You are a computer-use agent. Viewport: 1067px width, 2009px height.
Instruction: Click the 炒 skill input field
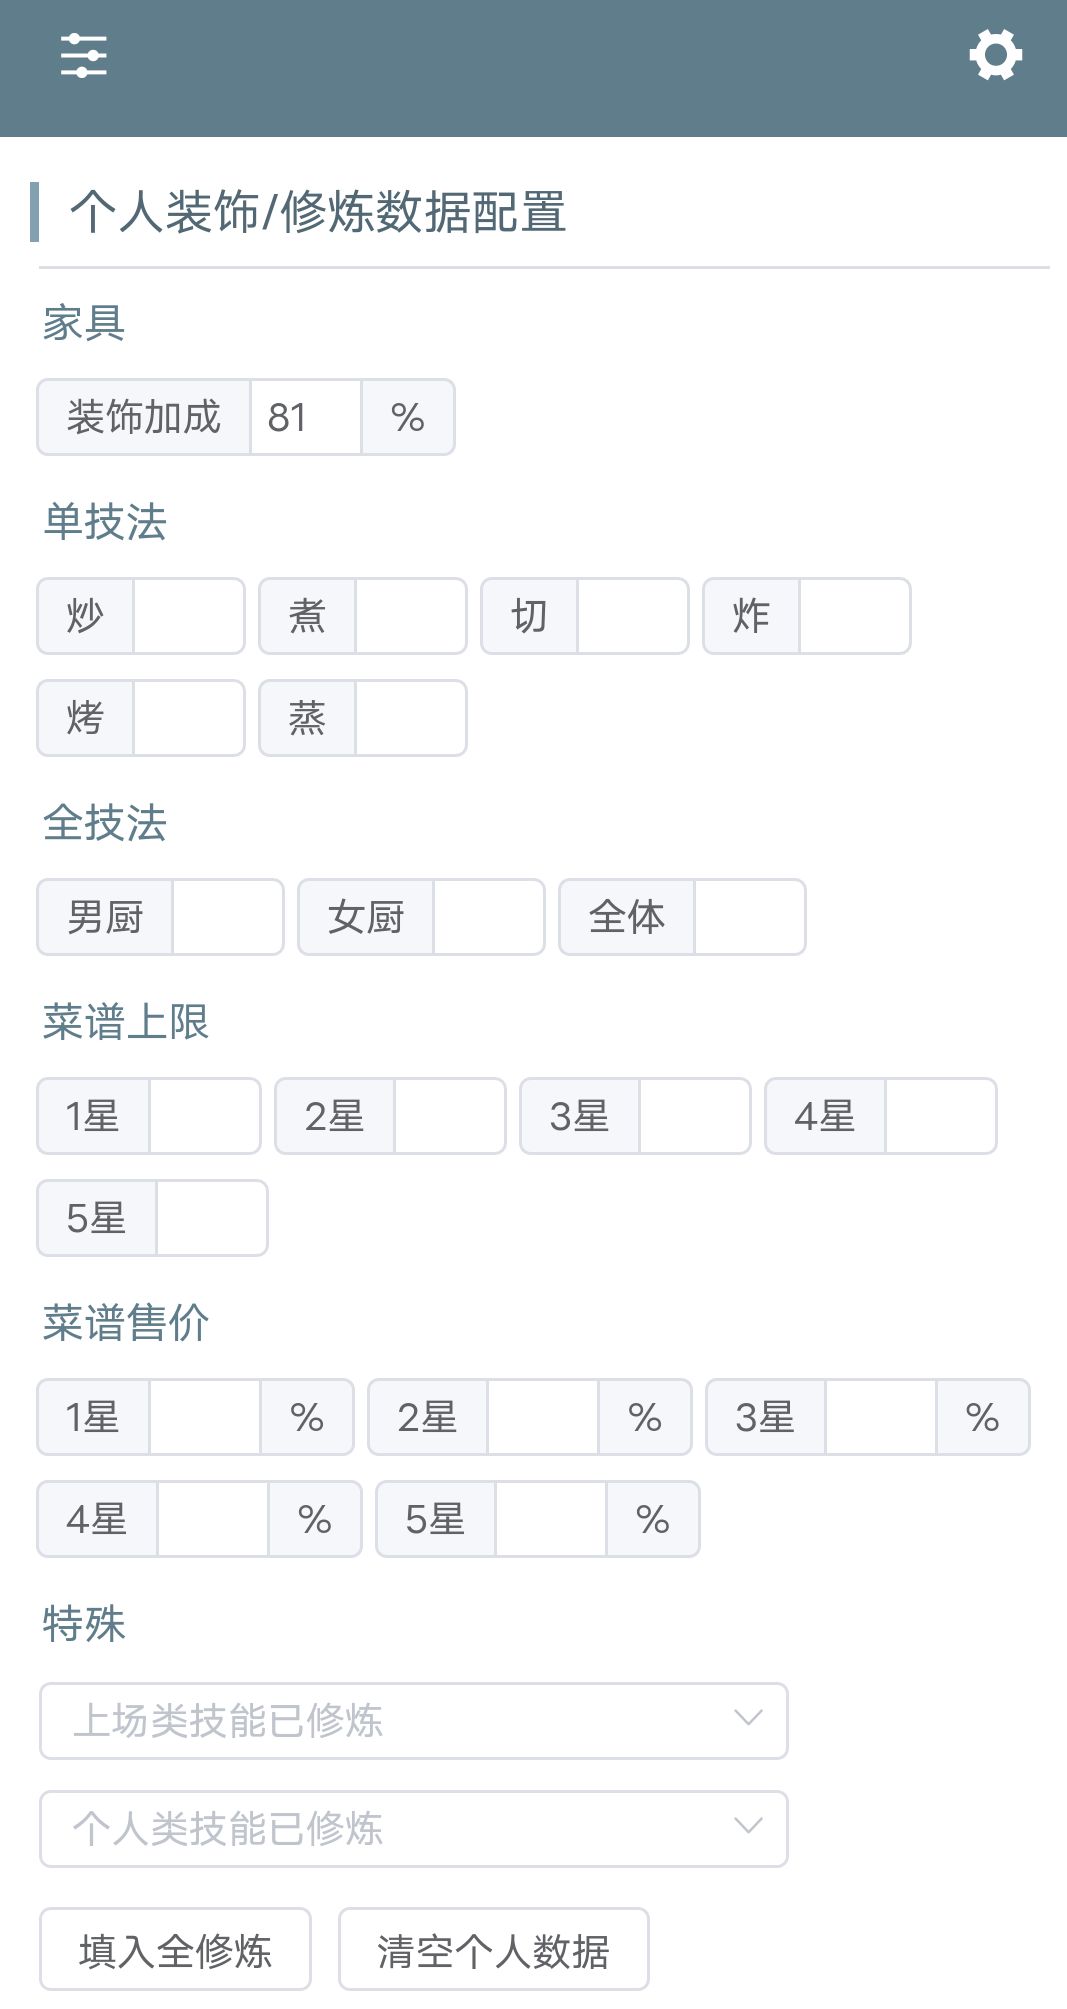point(188,616)
